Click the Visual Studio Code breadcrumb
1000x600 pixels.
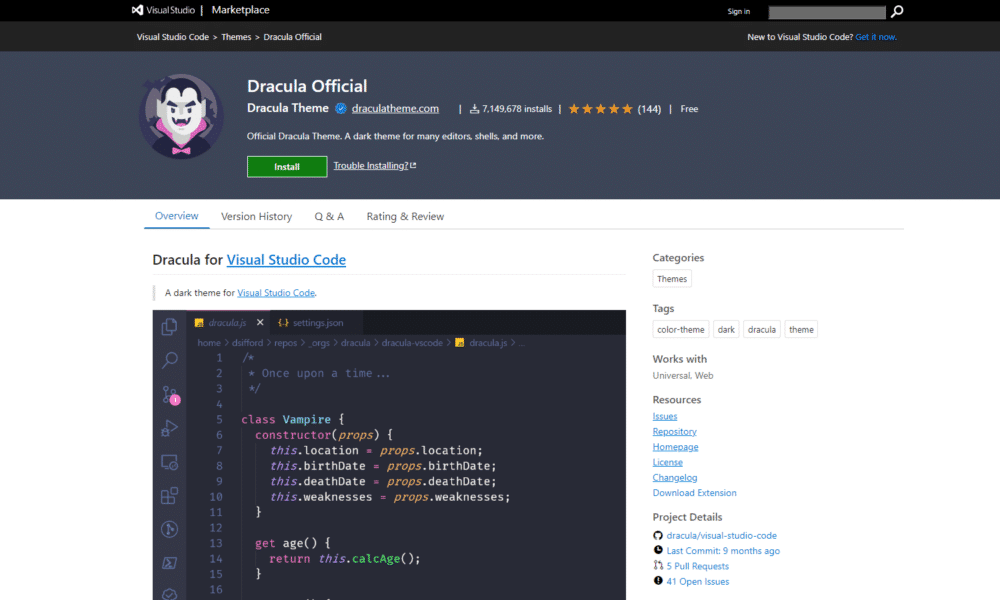point(173,37)
